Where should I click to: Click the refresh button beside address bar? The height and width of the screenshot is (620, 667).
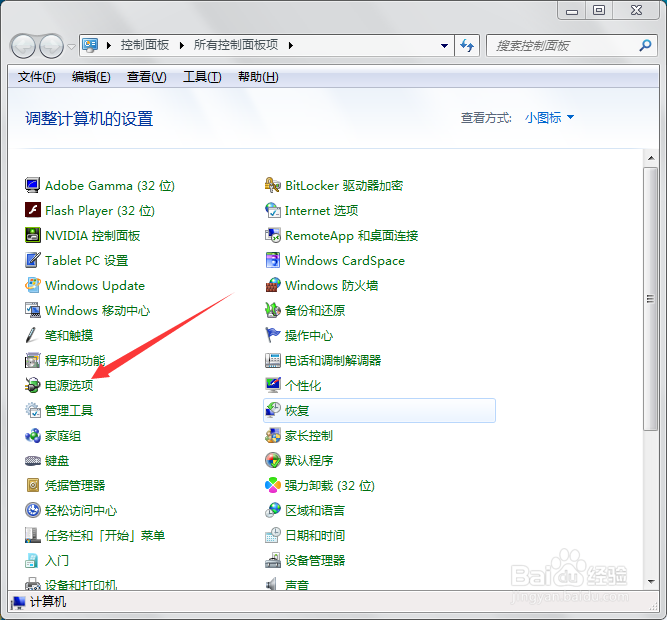[x=467, y=46]
